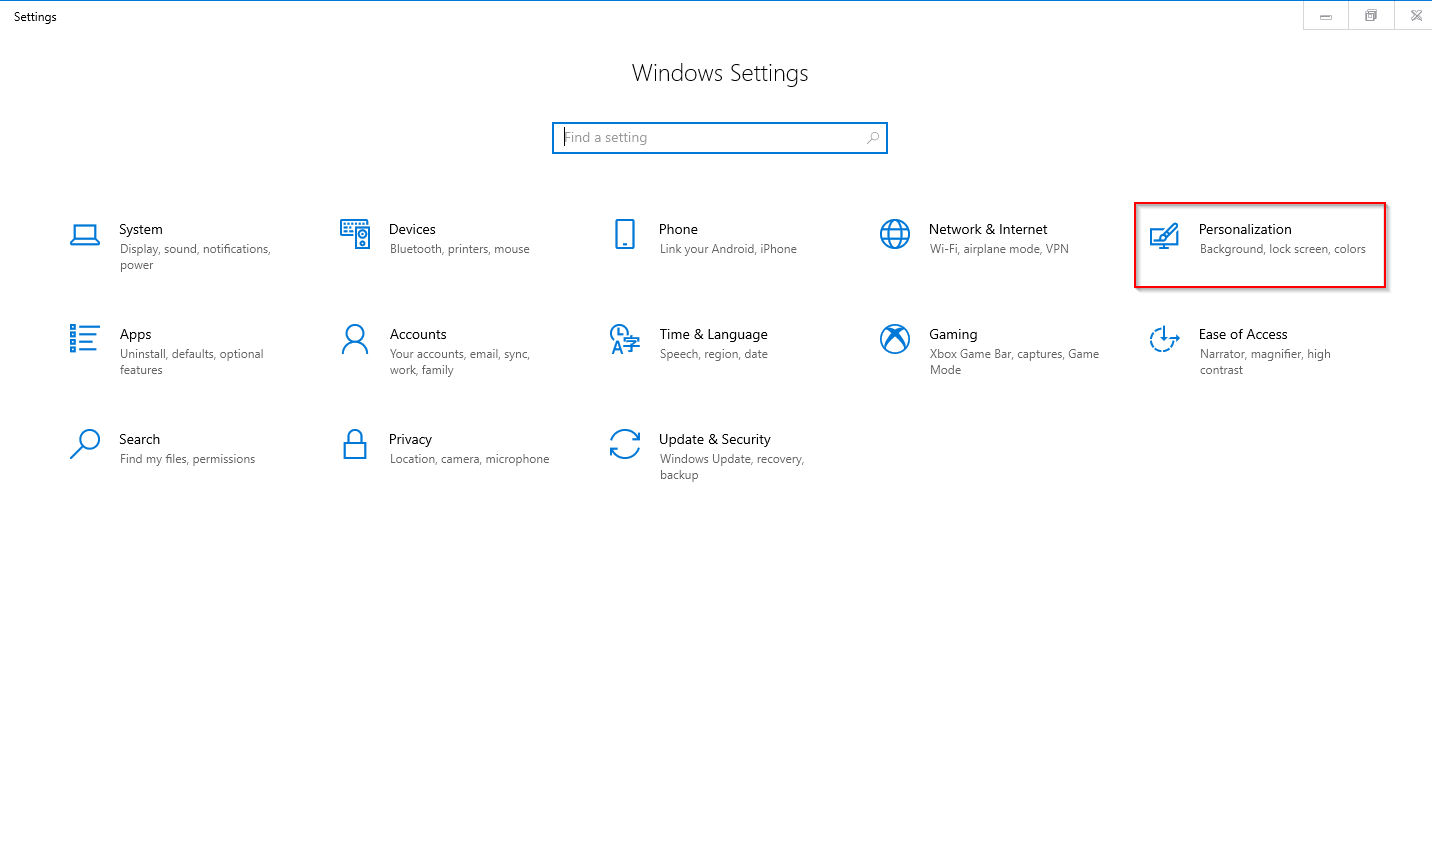The width and height of the screenshot is (1432, 860).
Task: Click 'Bluetooth, printers, mouse' description
Action: click(x=460, y=249)
